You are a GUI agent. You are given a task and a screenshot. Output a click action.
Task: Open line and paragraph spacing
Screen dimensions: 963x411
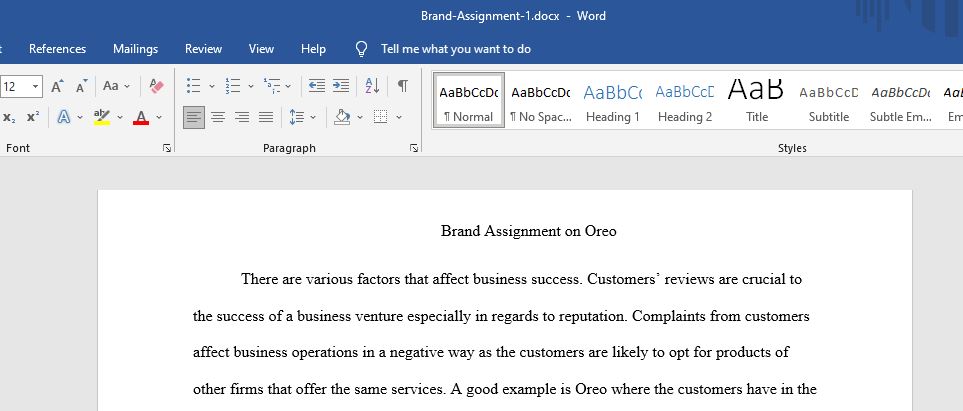coord(297,117)
